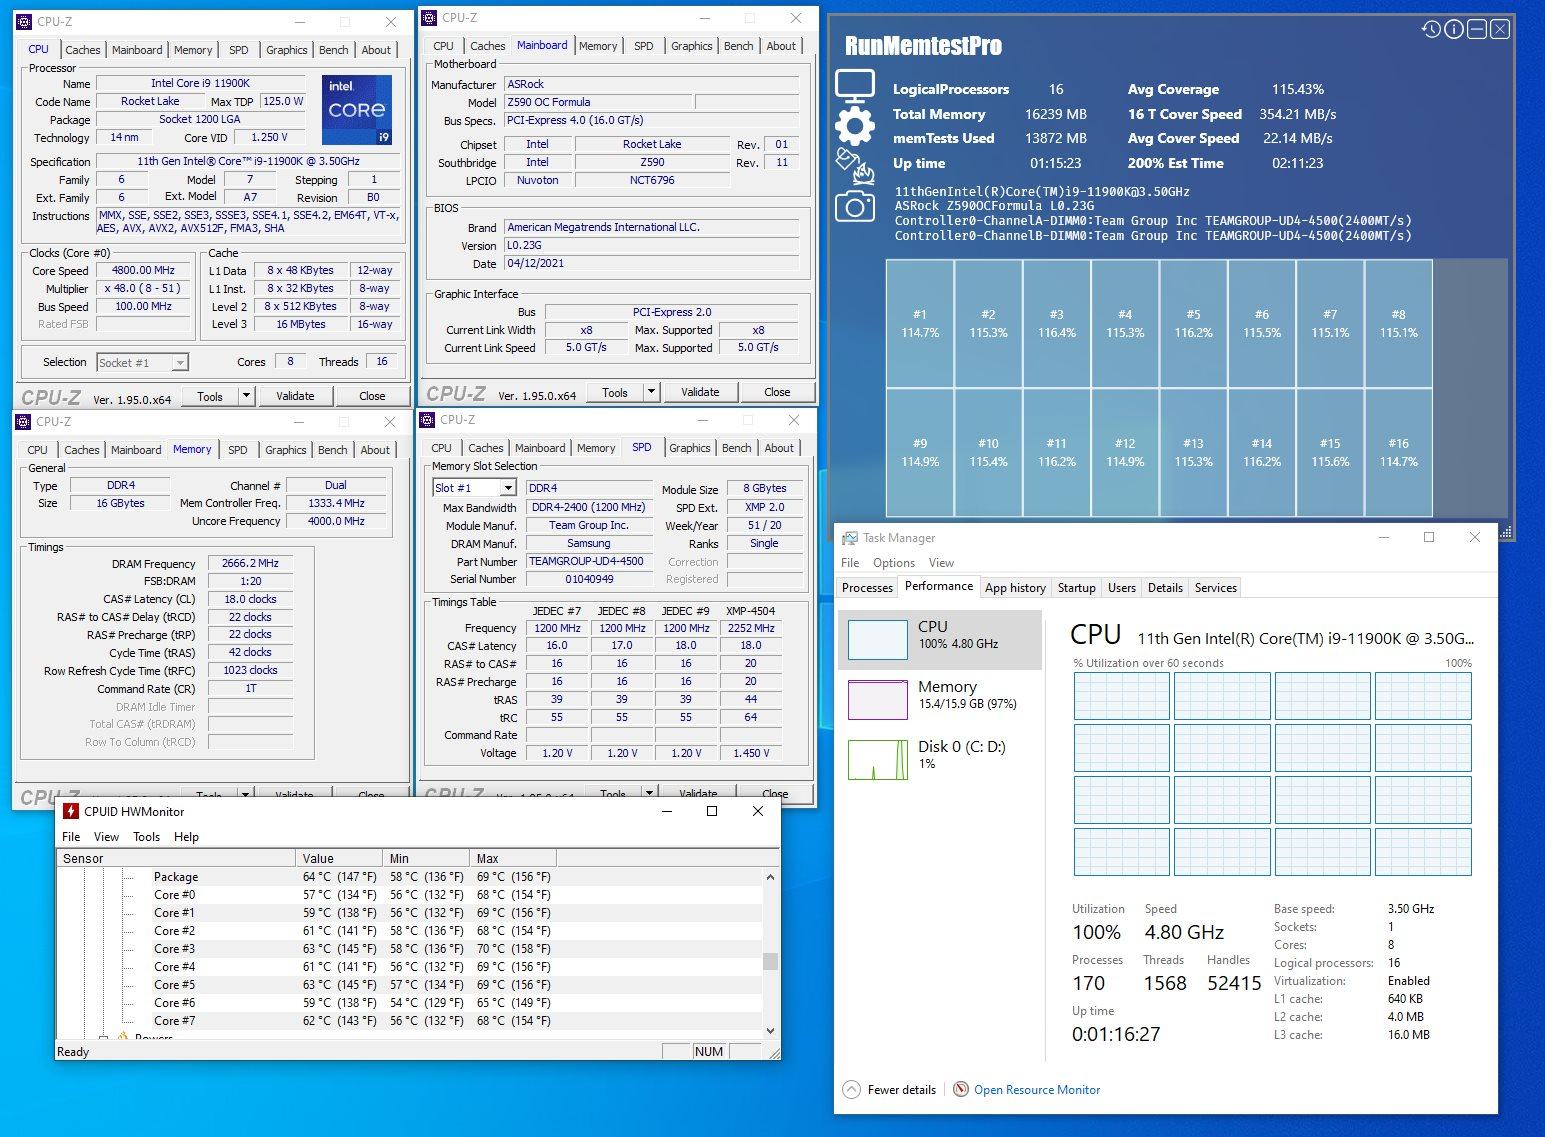This screenshot has width=1545, height=1137.
Task: Click the title icon of the CPU-Z window showing the CPU tab
Action: coord(24,21)
